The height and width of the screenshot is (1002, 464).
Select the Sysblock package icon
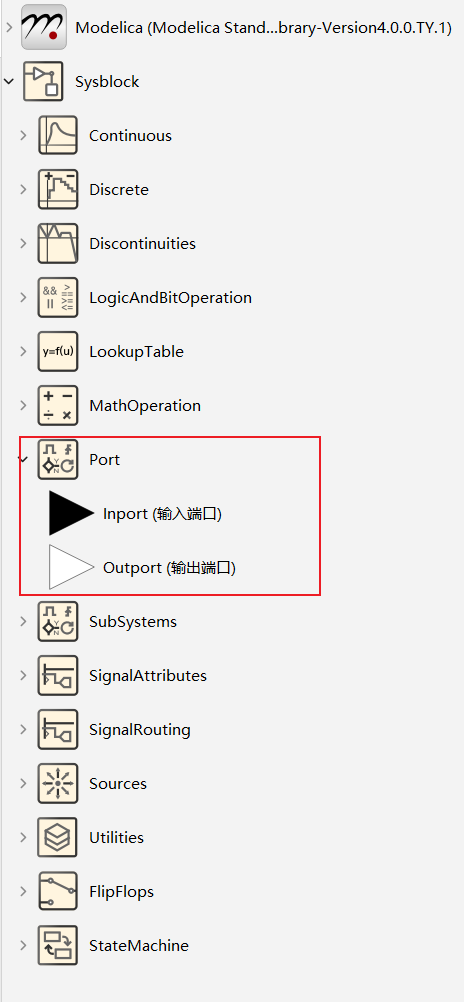[43, 81]
